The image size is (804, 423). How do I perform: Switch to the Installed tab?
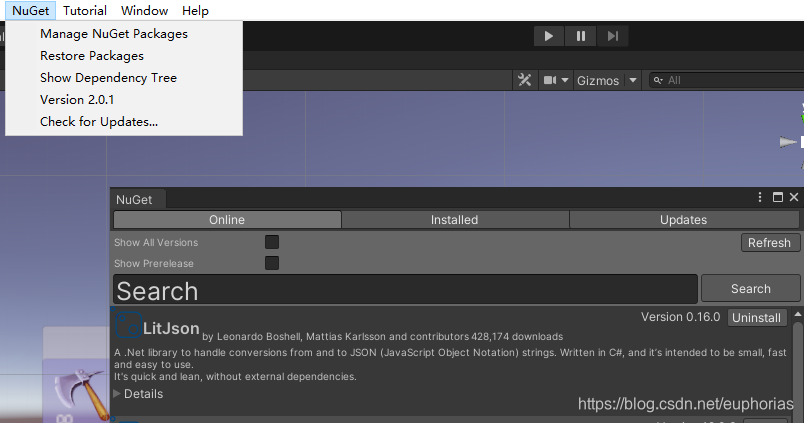455,220
